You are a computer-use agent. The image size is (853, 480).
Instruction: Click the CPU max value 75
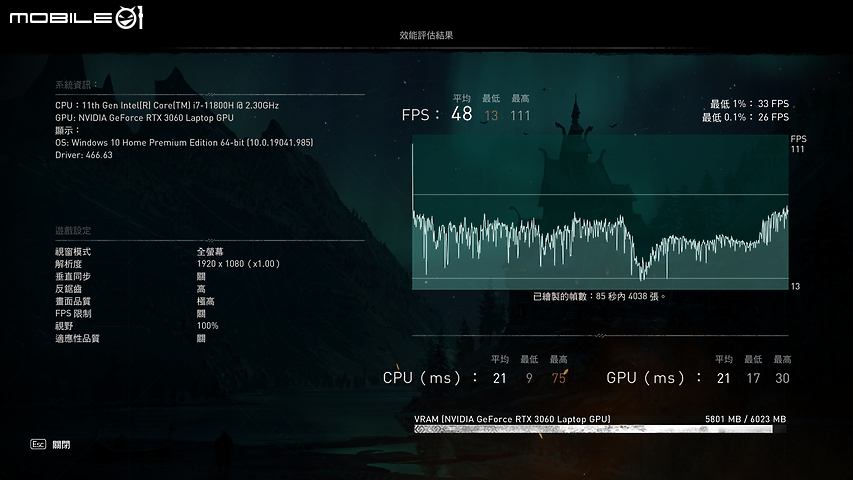pos(559,378)
